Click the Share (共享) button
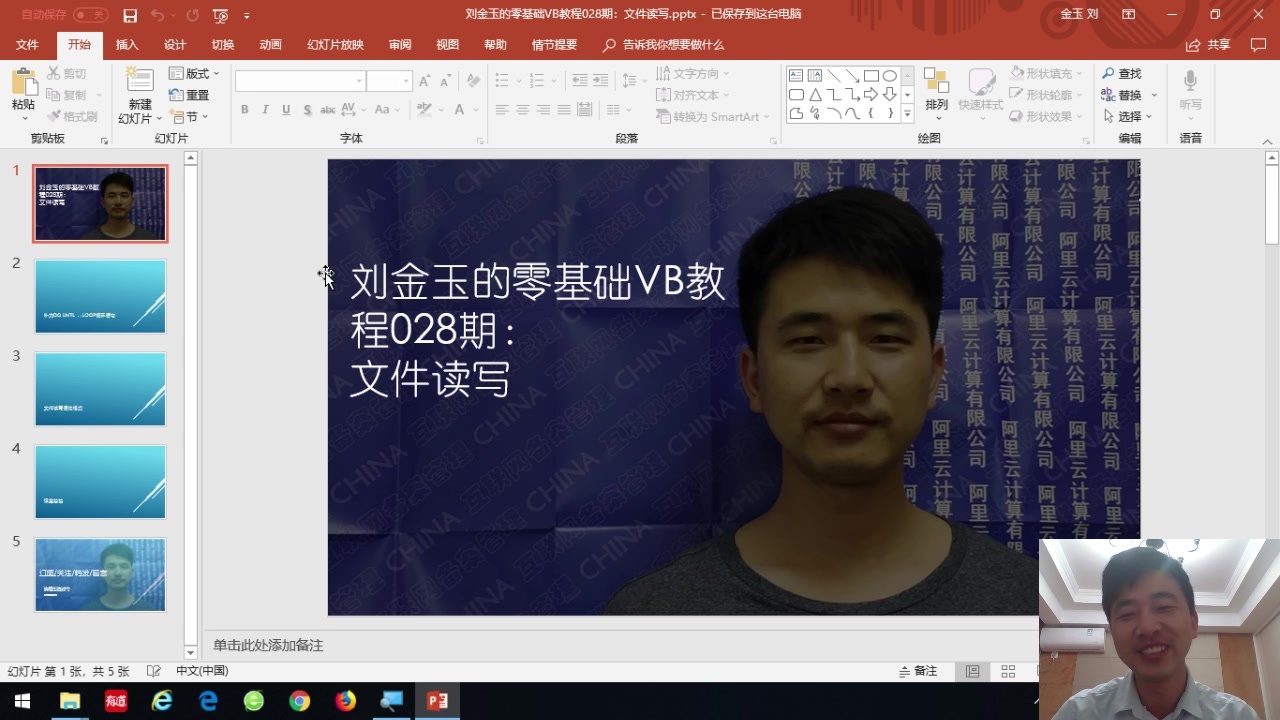The image size is (1280, 720). (x=1208, y=45)
